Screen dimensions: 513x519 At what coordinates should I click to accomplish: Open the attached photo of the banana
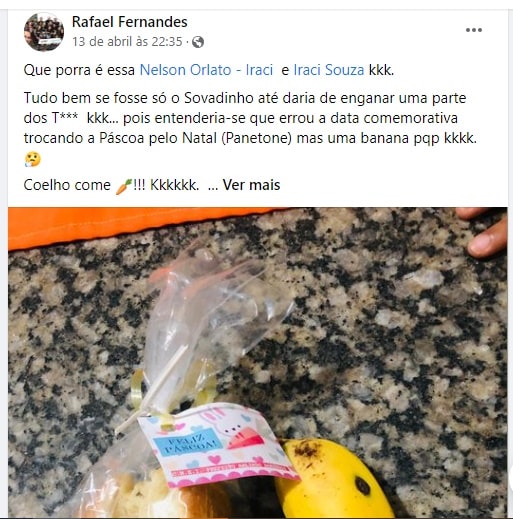coord(258,362)
